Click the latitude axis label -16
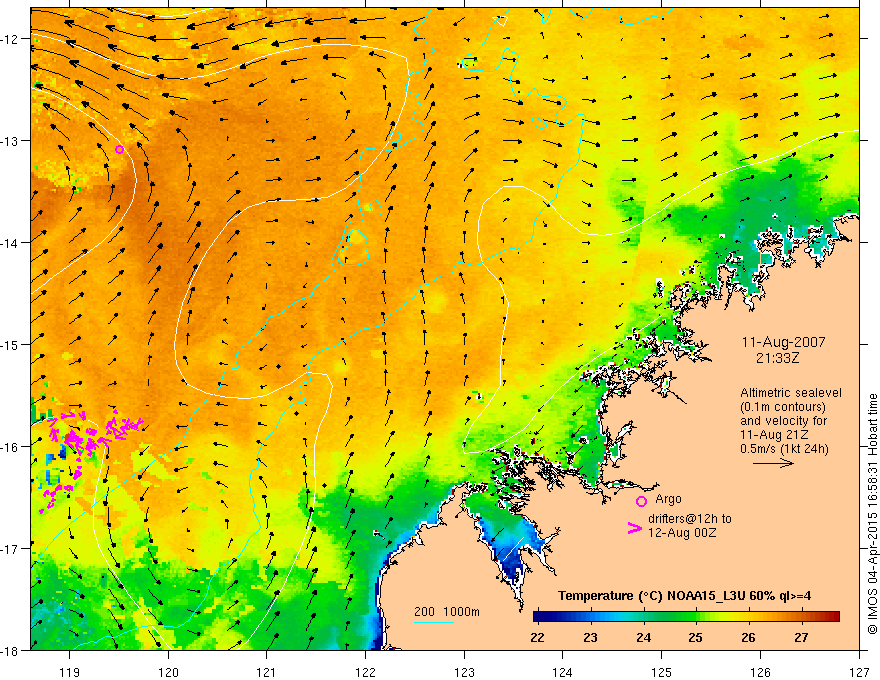Image resolution: width=880 pixels, height=680 pixels. 9,447
